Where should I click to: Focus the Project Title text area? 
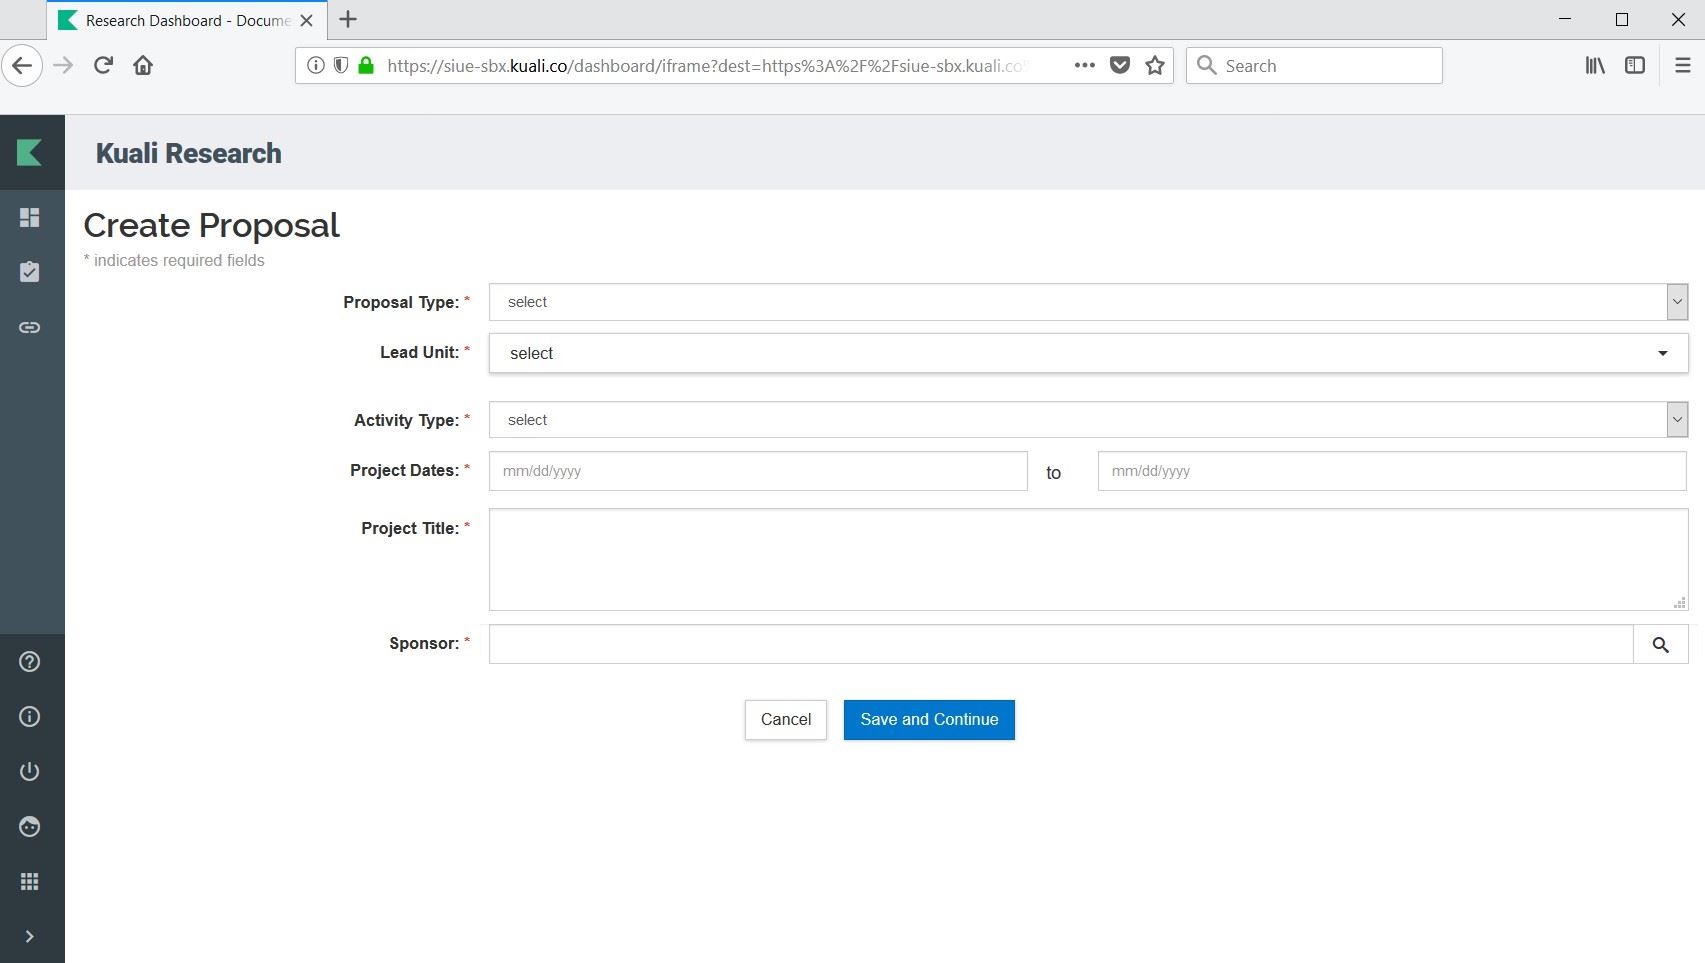click(x=1087, y=559)
